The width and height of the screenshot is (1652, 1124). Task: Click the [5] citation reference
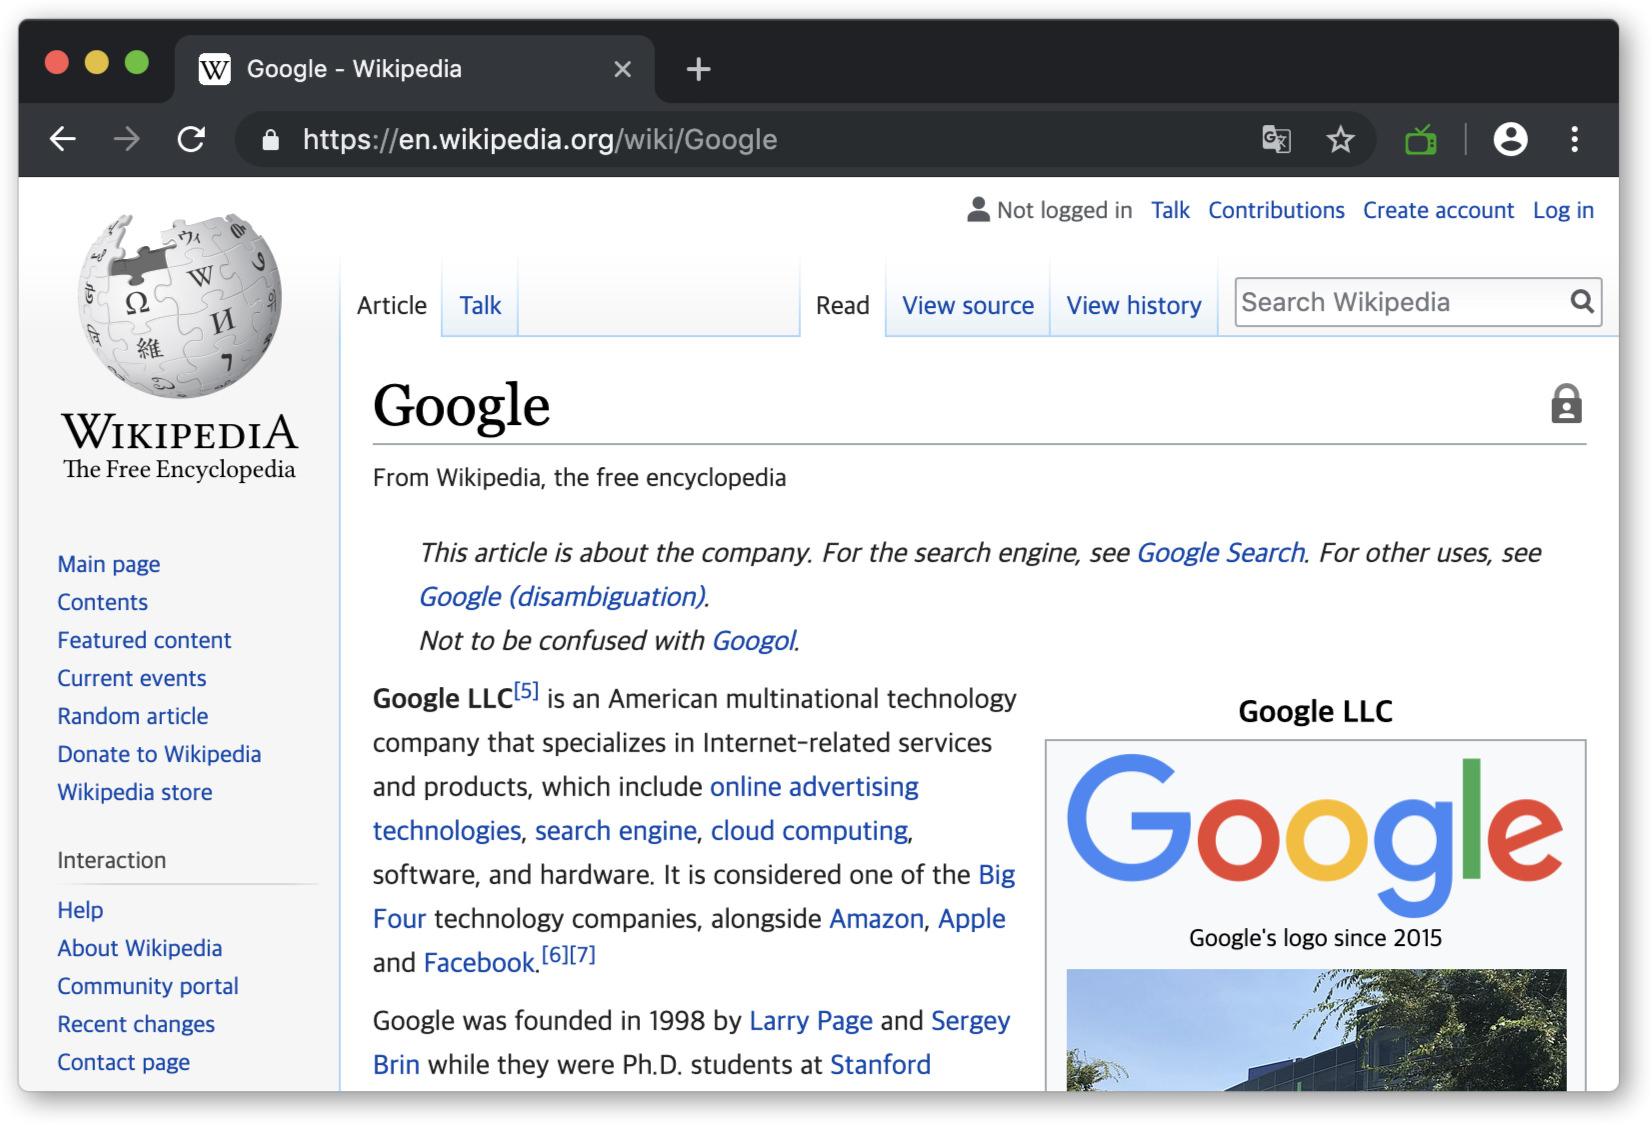pos(526,691)
